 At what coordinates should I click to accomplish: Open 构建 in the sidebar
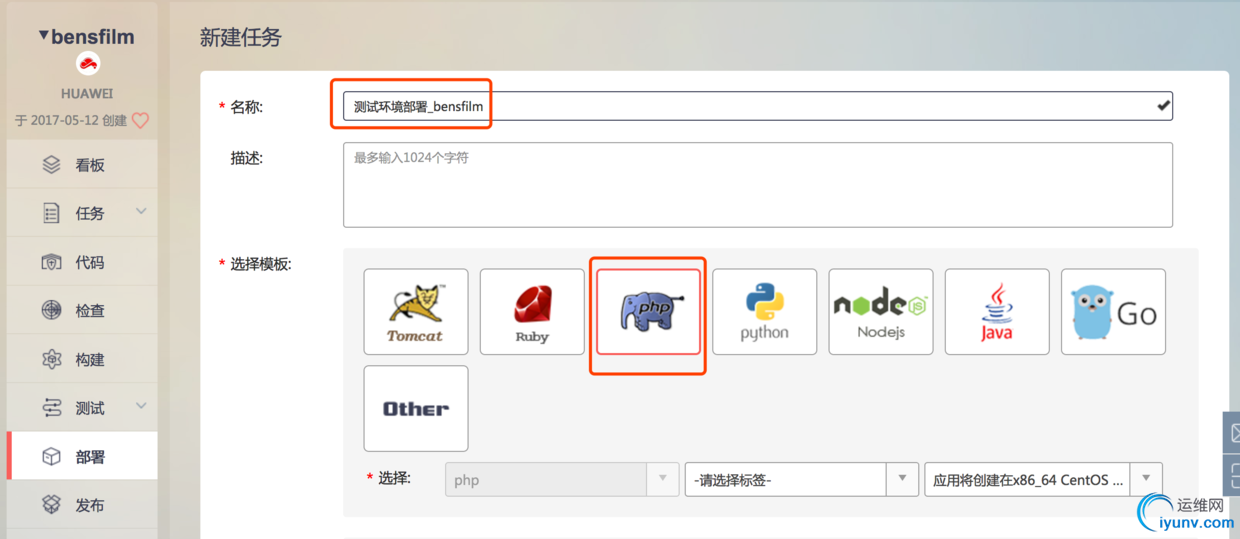click(82, 359)
